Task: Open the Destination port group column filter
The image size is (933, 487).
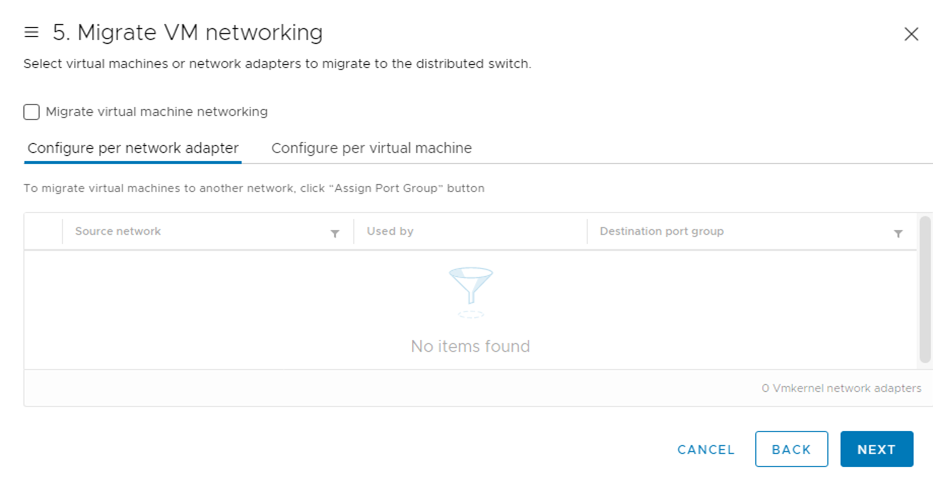Action: [x=898, y=233]
